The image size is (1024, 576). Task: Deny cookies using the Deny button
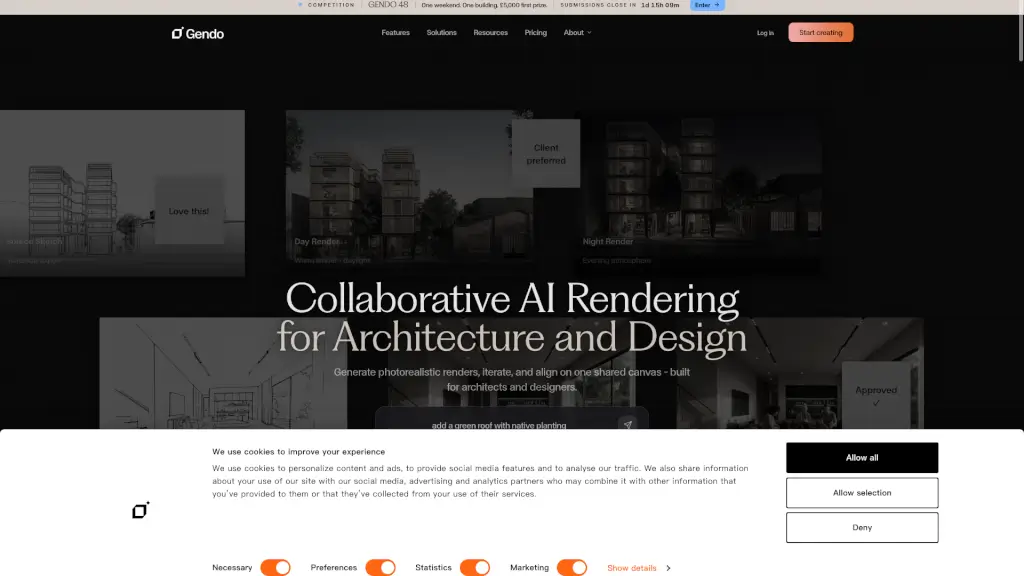click(862, 527)
